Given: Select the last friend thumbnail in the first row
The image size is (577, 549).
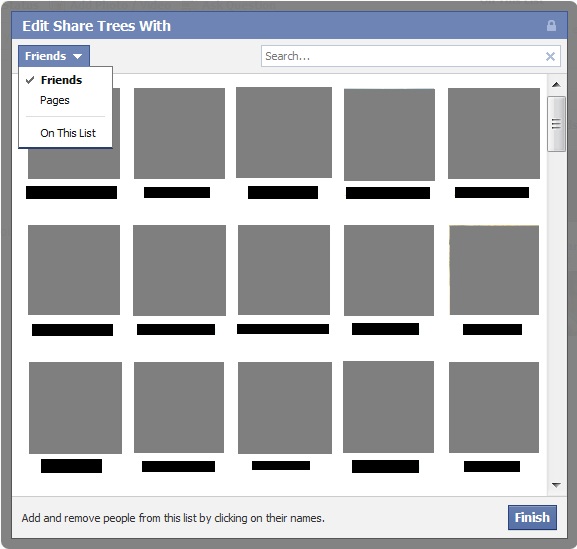Looking at the screenshot, I should [x=494, y=133].
